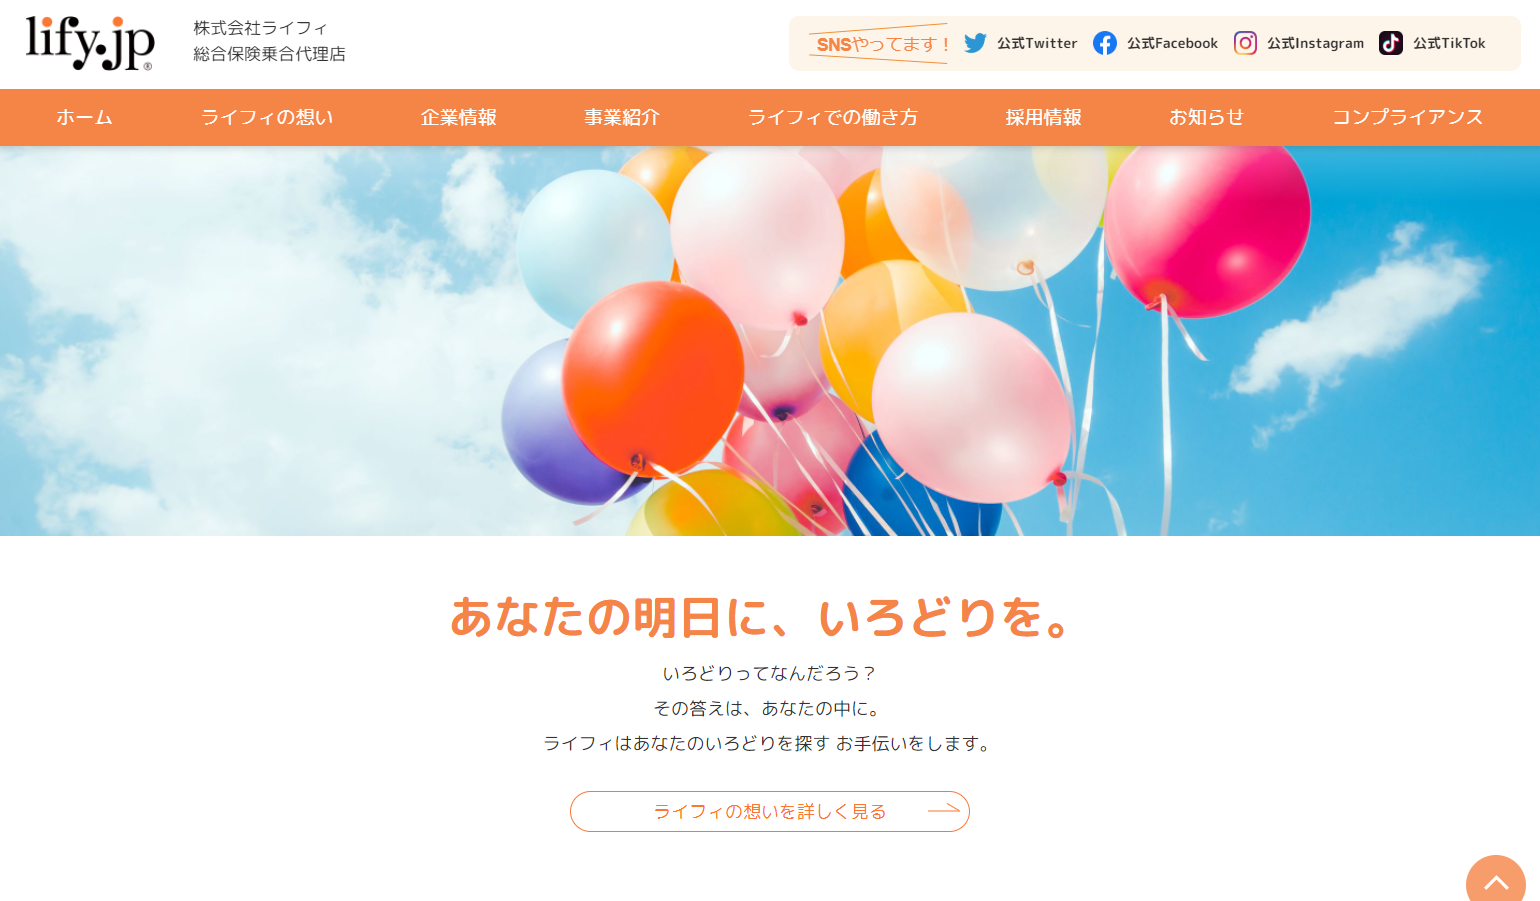Go to ホーム in navigation bar
The width and height of the screenshot is (1540, 901).
(84, 117)
